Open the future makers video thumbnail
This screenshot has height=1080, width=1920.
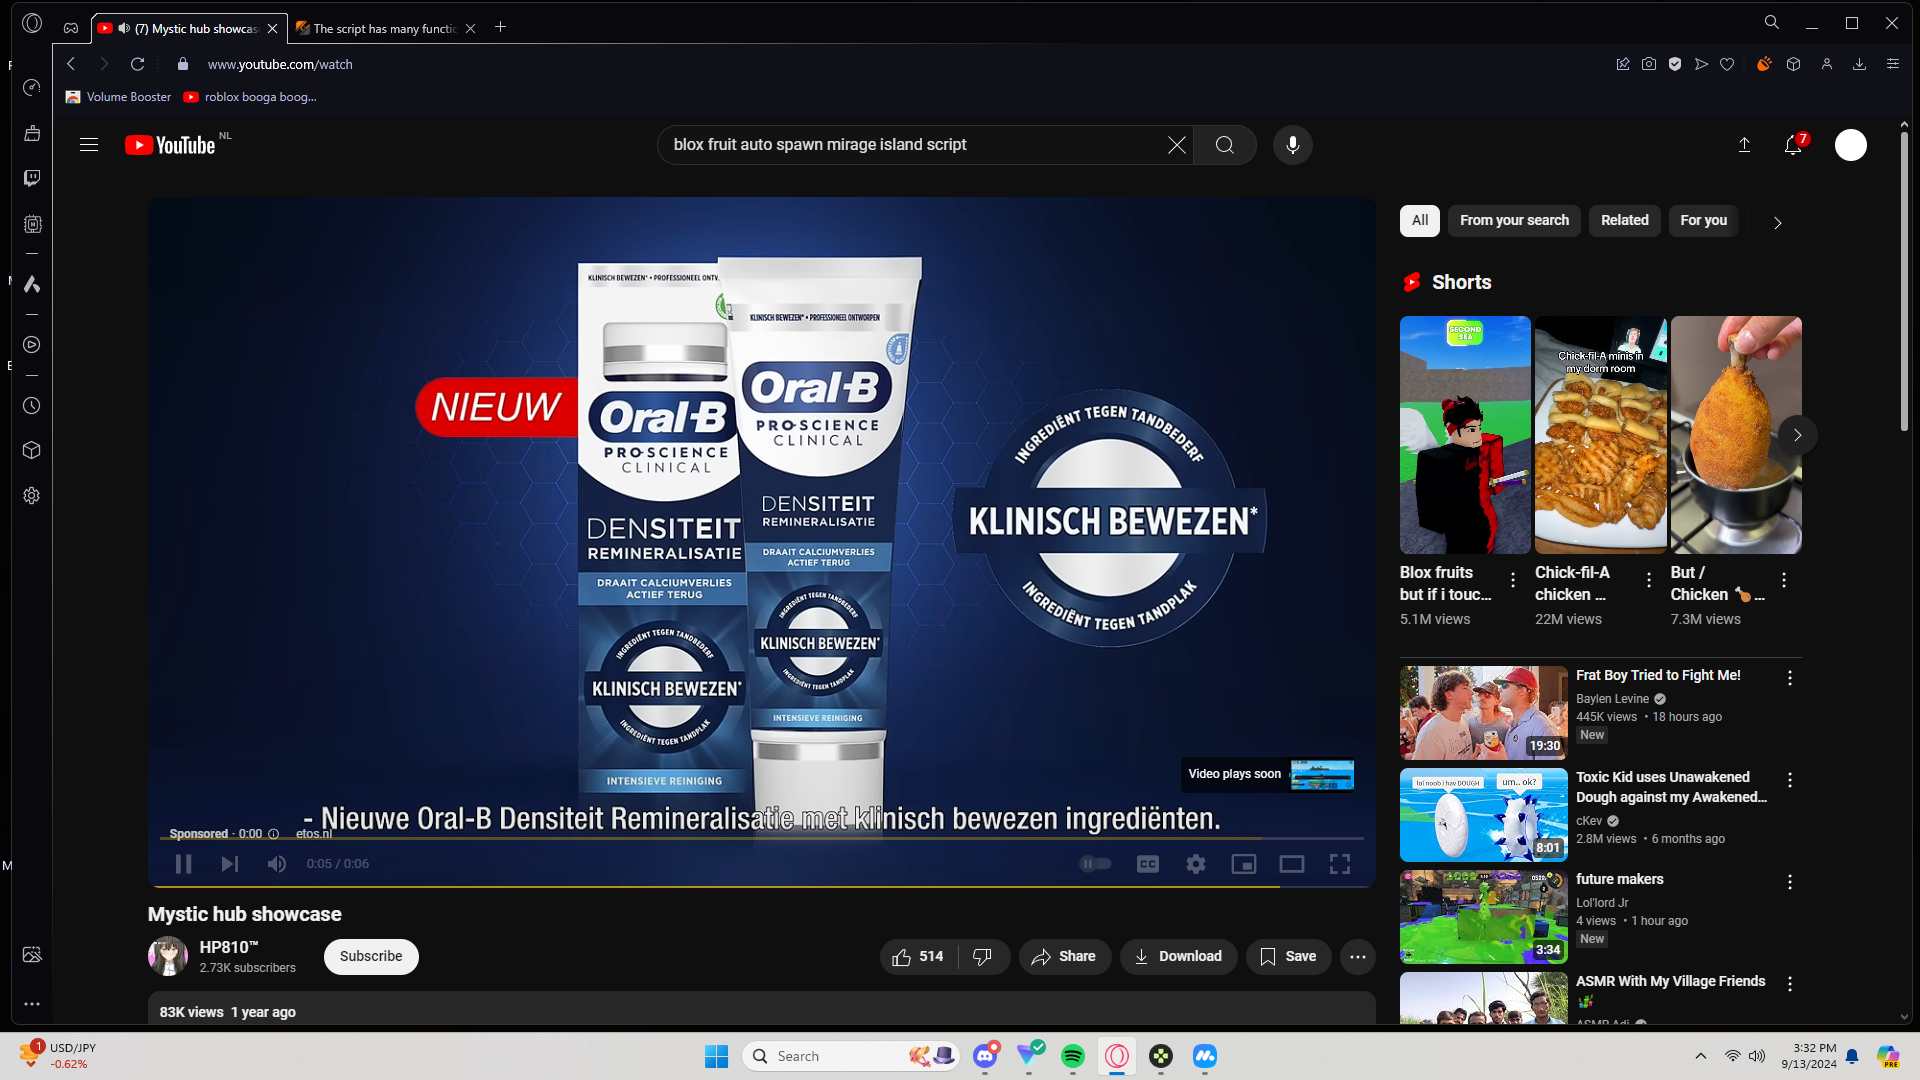pos(1484,917)
